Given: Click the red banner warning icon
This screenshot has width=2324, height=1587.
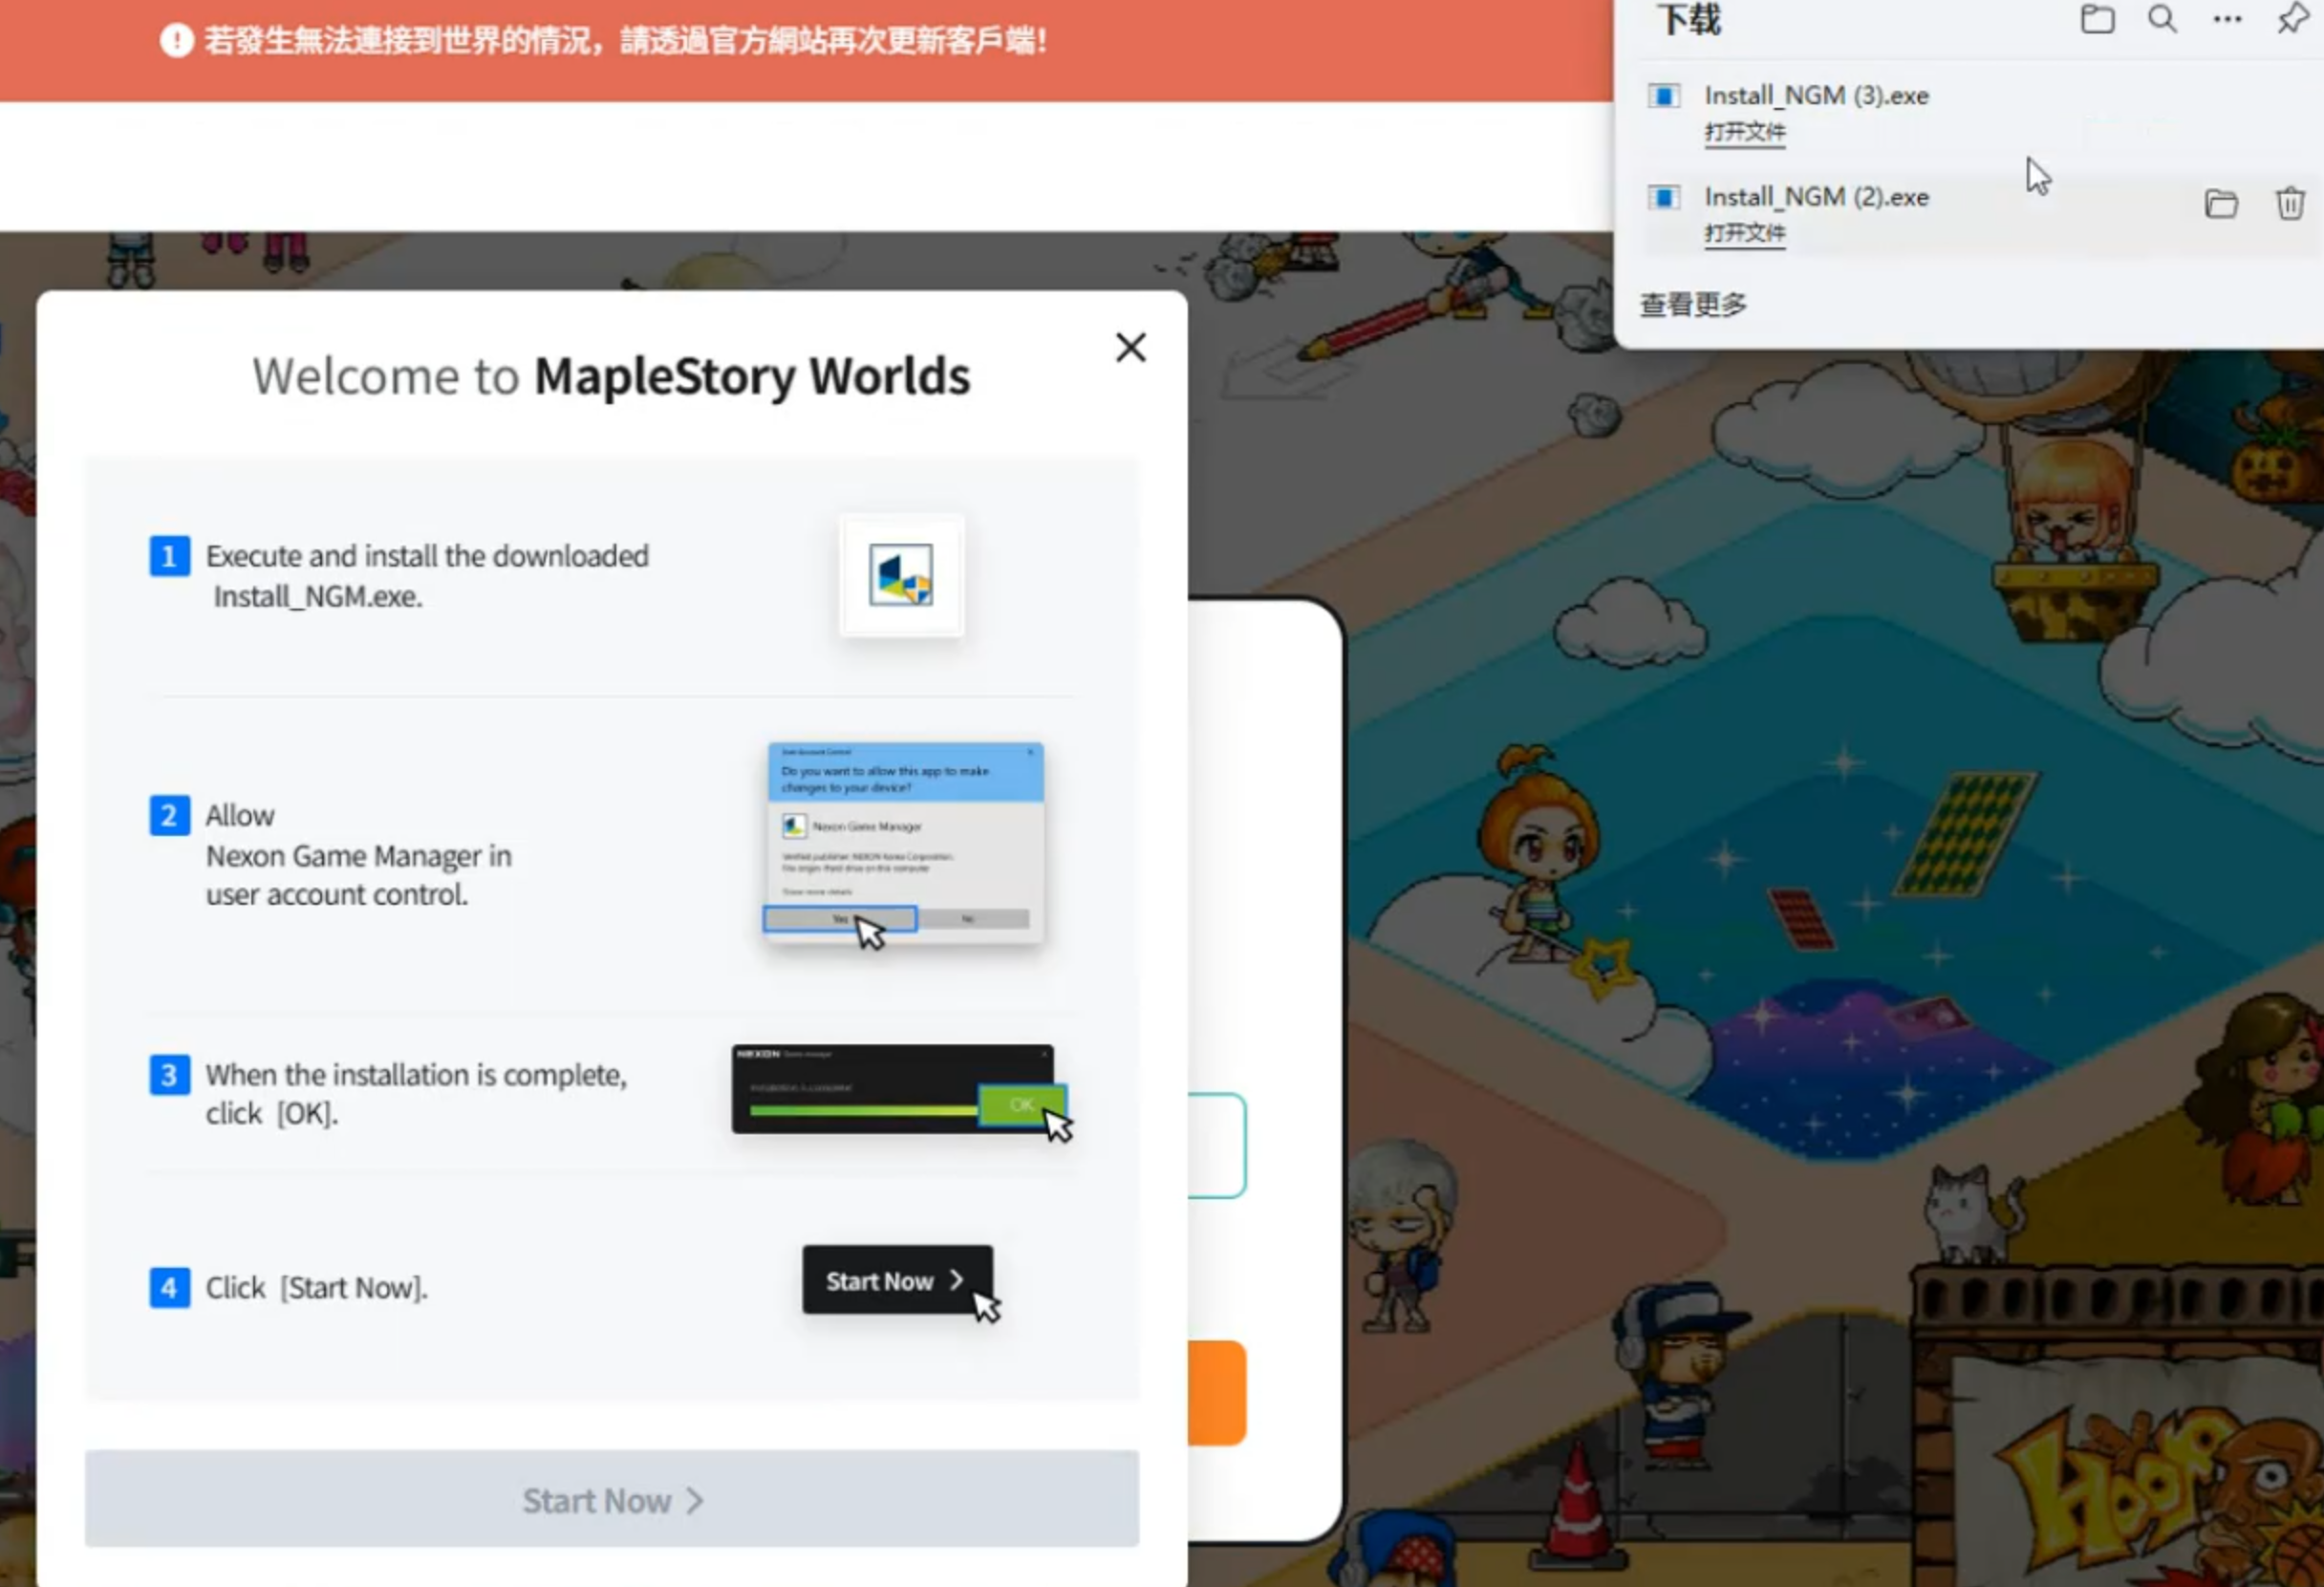Looking at the screenshot, I should click(x=176, y=41).
